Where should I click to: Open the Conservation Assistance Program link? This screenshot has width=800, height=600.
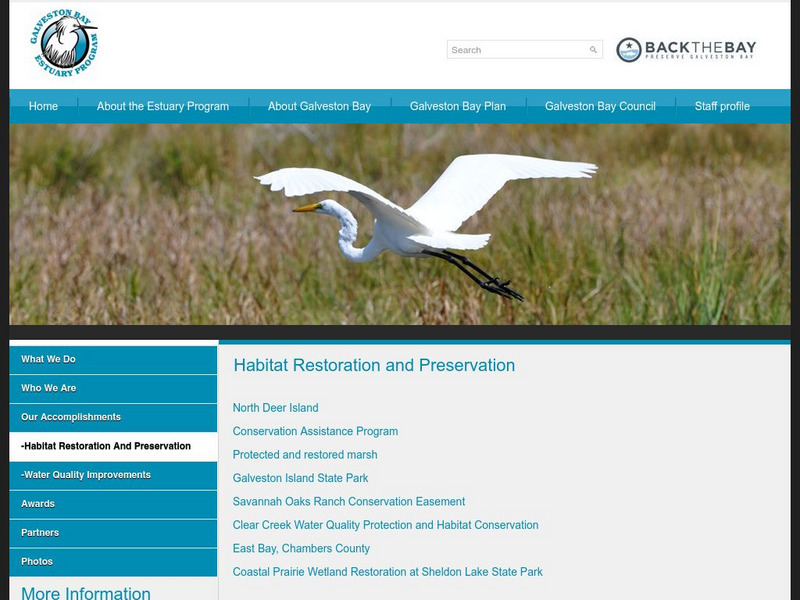coord(316,431)
